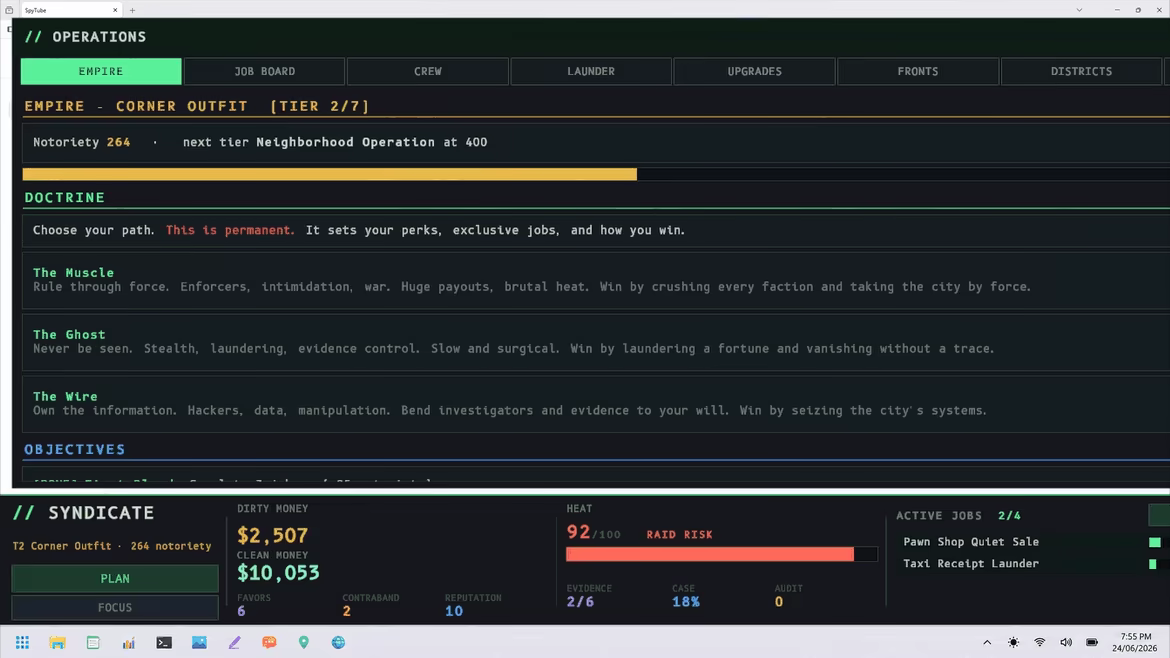Open the Districts tab
Image resolution: width=1170 pixels, height=658 pixels.
1081,72
